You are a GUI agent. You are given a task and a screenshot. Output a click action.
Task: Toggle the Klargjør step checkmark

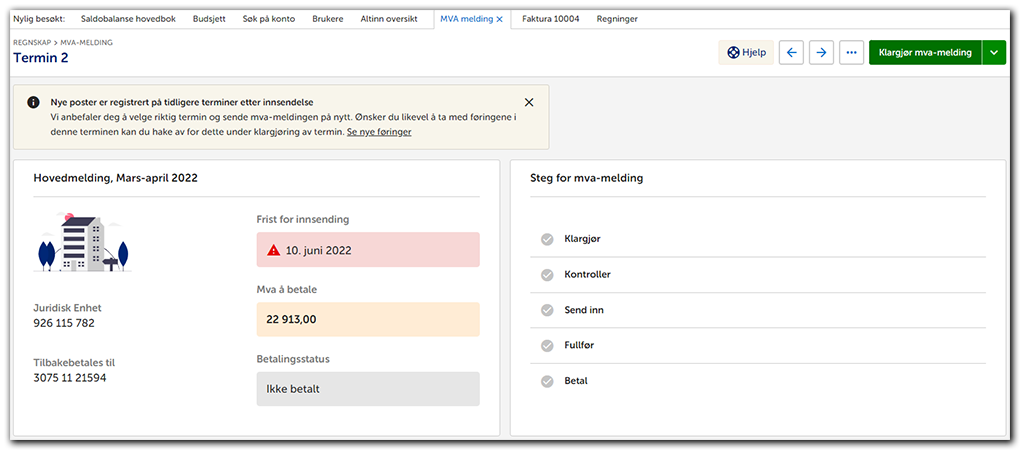(547, 239)
